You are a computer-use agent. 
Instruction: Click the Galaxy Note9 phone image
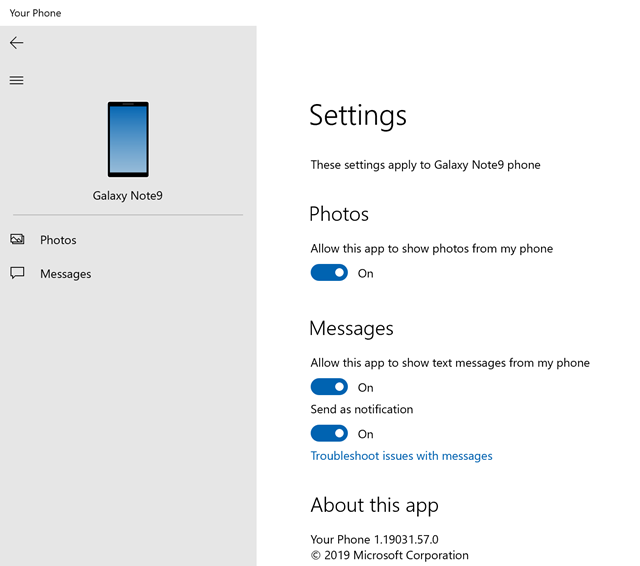128,140
